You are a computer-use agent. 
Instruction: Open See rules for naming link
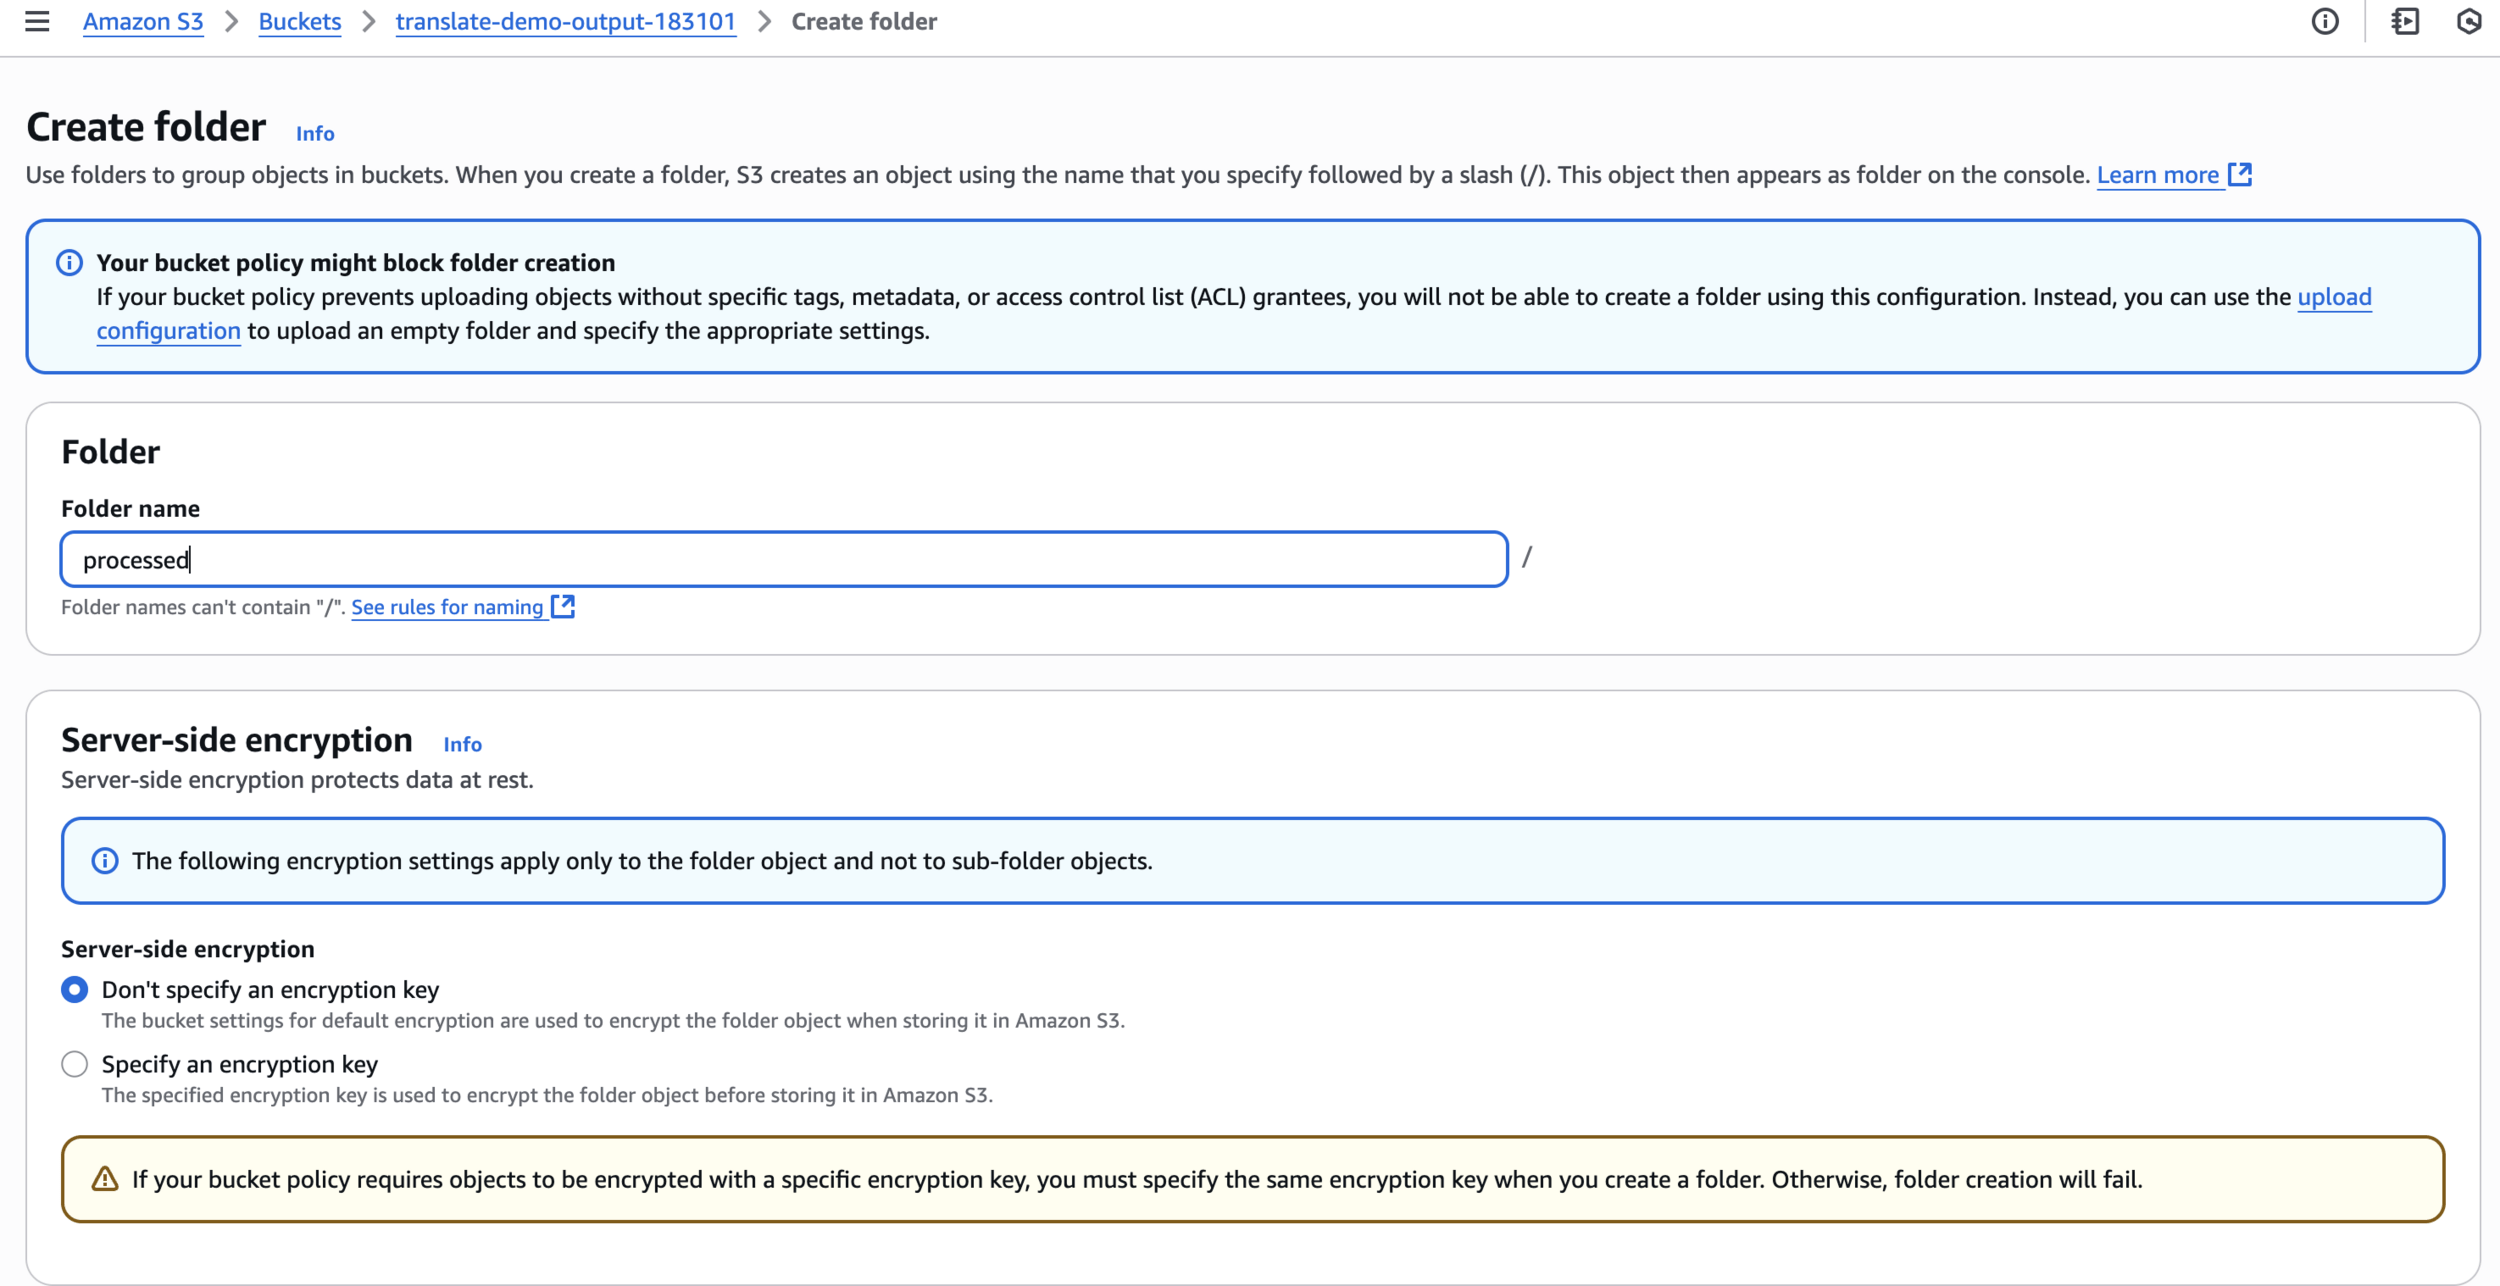tap(447, 607)
